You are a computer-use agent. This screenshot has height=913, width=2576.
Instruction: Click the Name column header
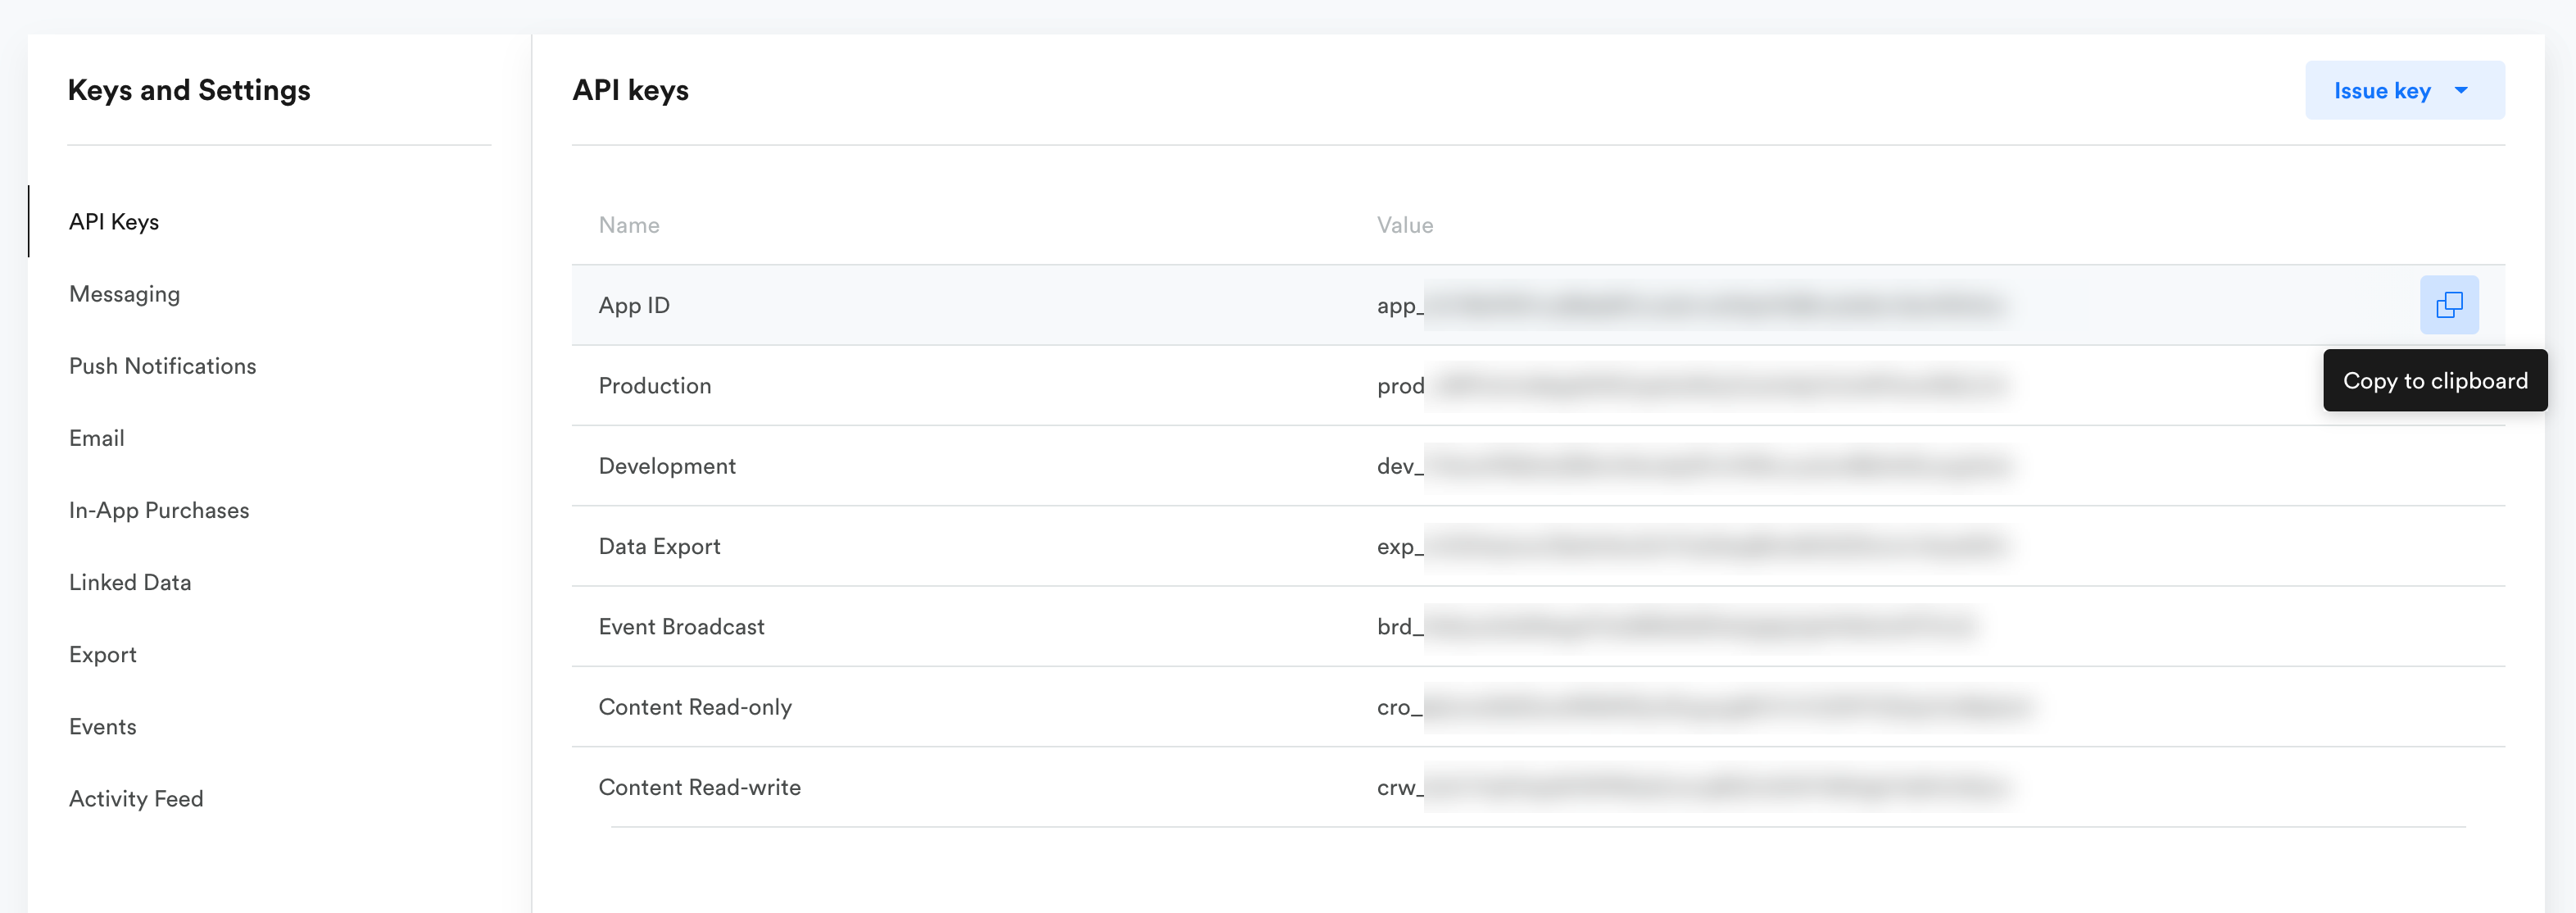pyautogui.click(x=628, y=225)
